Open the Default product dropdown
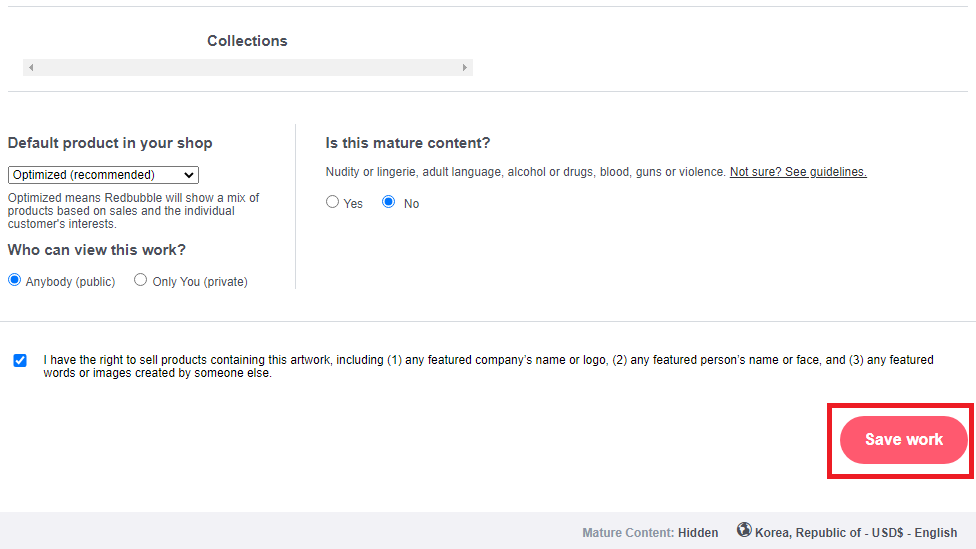This screenshot has width=976, height=549. (103, 175)
